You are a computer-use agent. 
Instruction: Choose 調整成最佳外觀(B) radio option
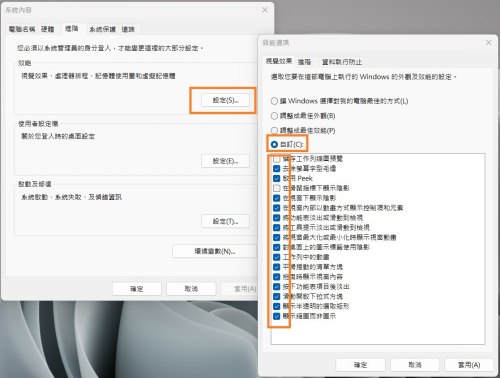[x=274, y=116]
